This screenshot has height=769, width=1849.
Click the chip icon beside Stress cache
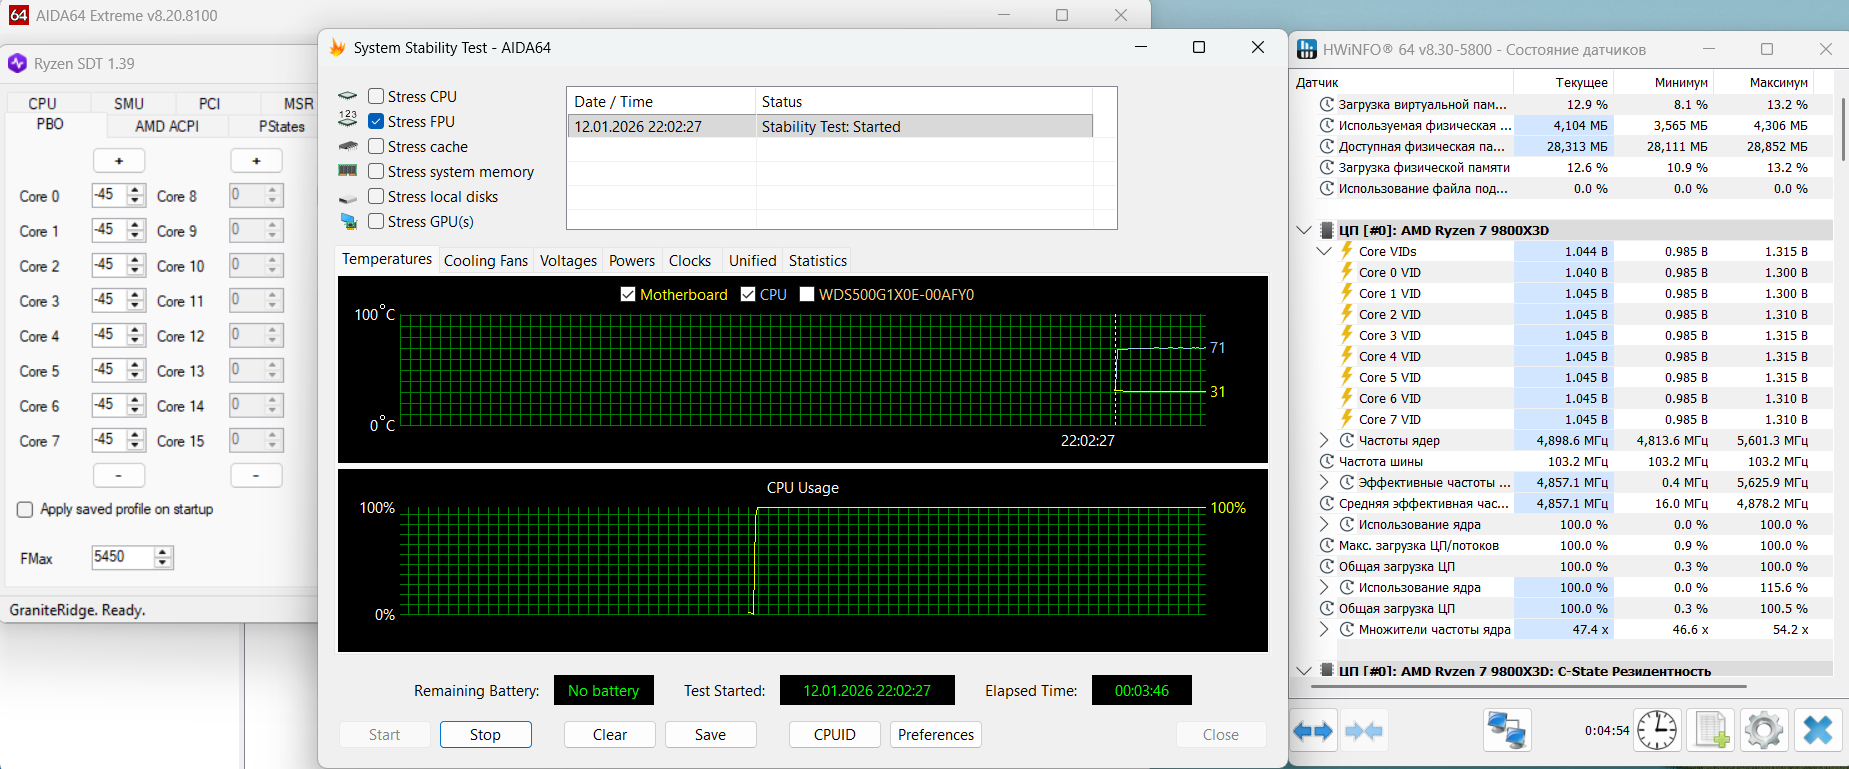click(348, 146)
